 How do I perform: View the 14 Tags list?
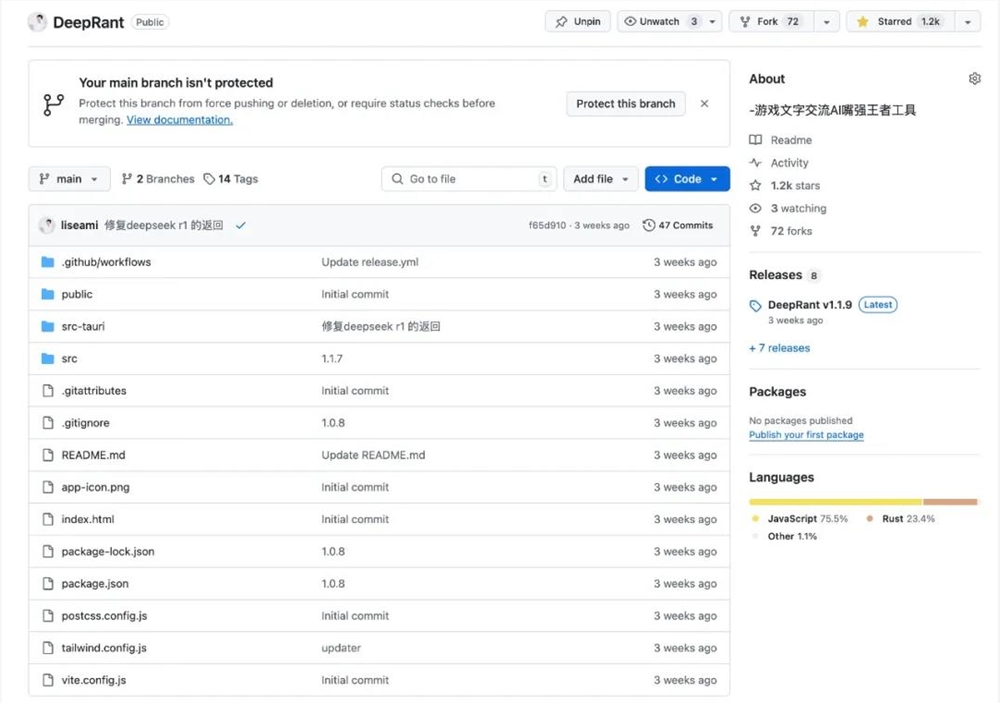pyautogui.click(x=231, y=179)
